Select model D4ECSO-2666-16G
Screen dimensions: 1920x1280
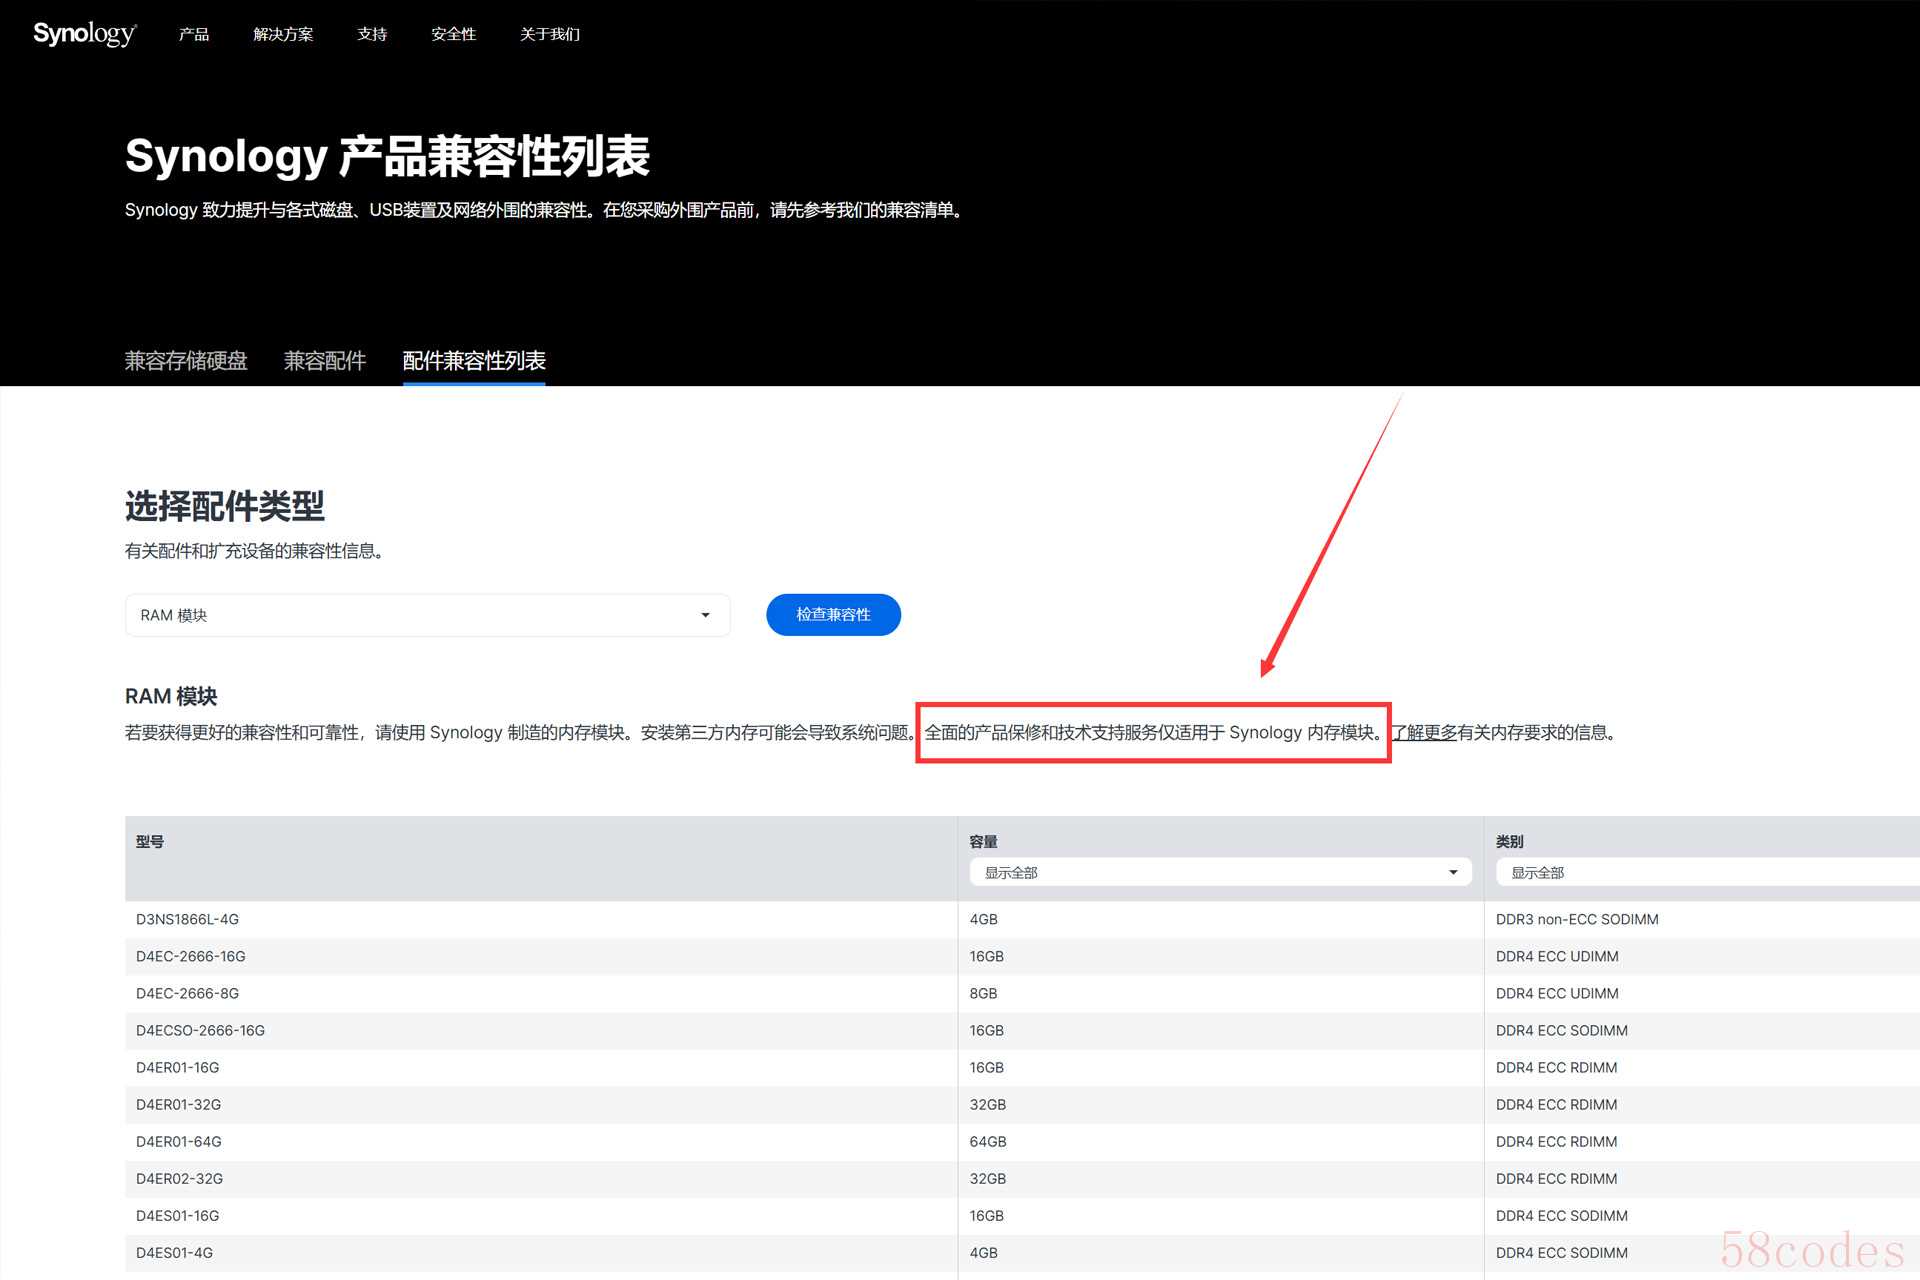click(200, 1030)
